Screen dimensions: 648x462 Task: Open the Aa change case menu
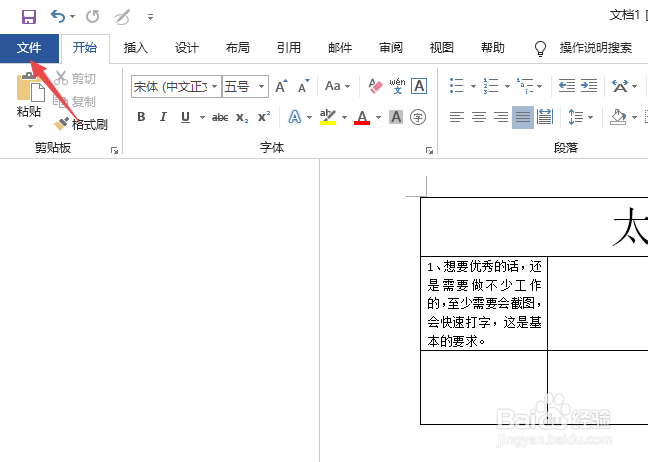point(337,86)
